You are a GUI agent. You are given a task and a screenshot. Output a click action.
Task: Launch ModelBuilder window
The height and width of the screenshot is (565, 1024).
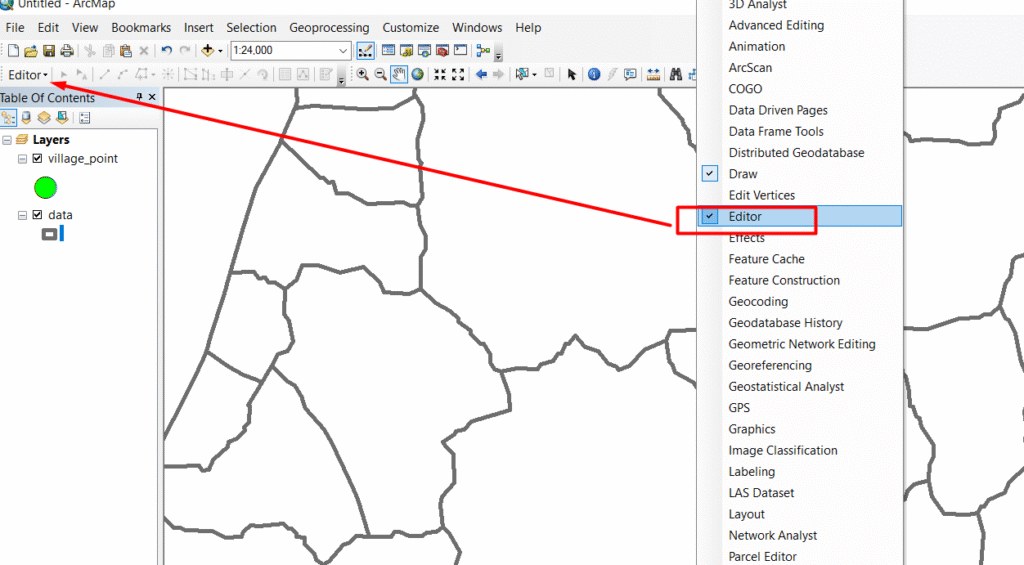(483, 50)
